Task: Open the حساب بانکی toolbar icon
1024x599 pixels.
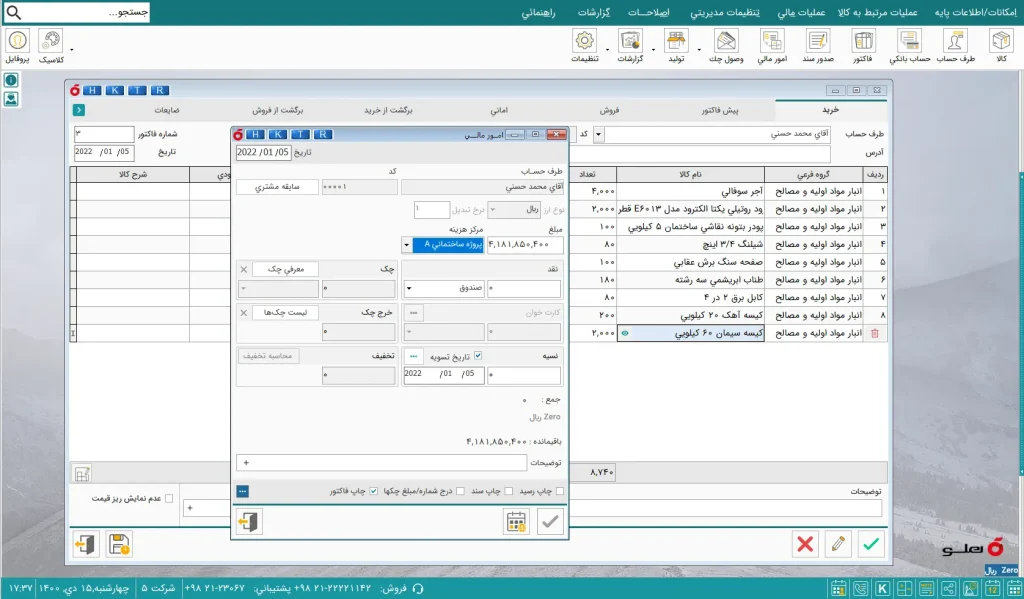Action: tap(910, 46)
